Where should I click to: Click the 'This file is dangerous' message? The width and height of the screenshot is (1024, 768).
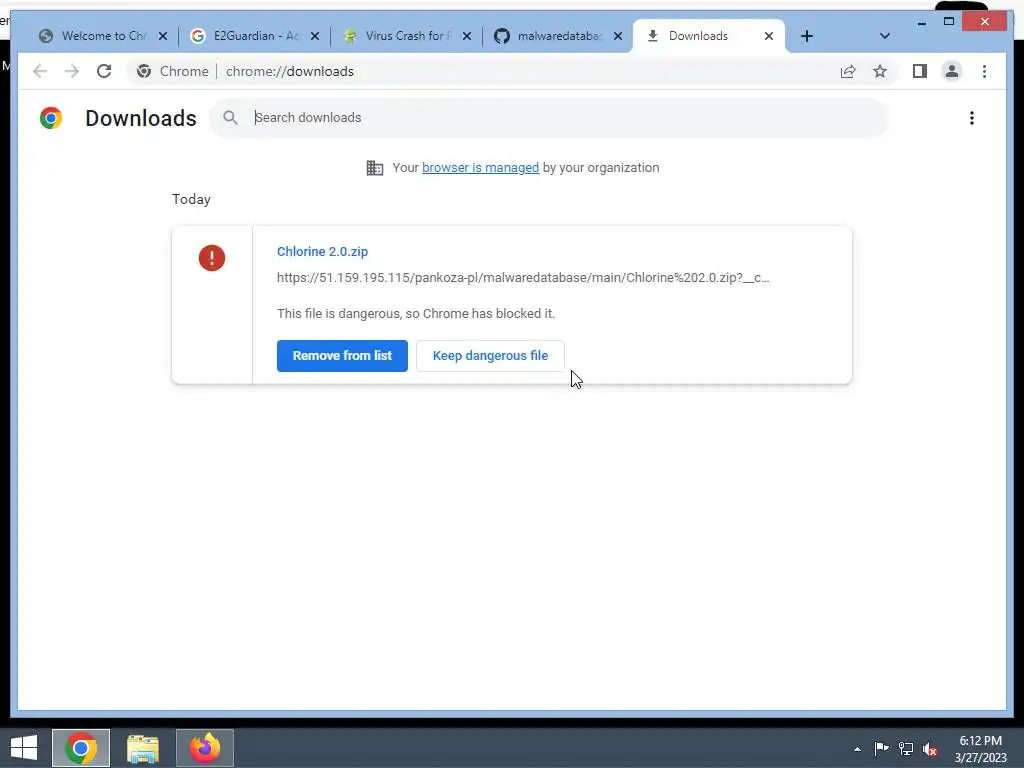(x=416, y=313)
